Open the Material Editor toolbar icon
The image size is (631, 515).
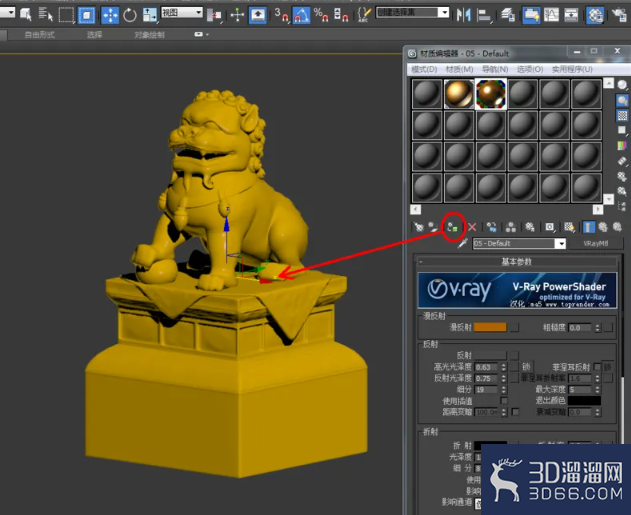(595, 15)
